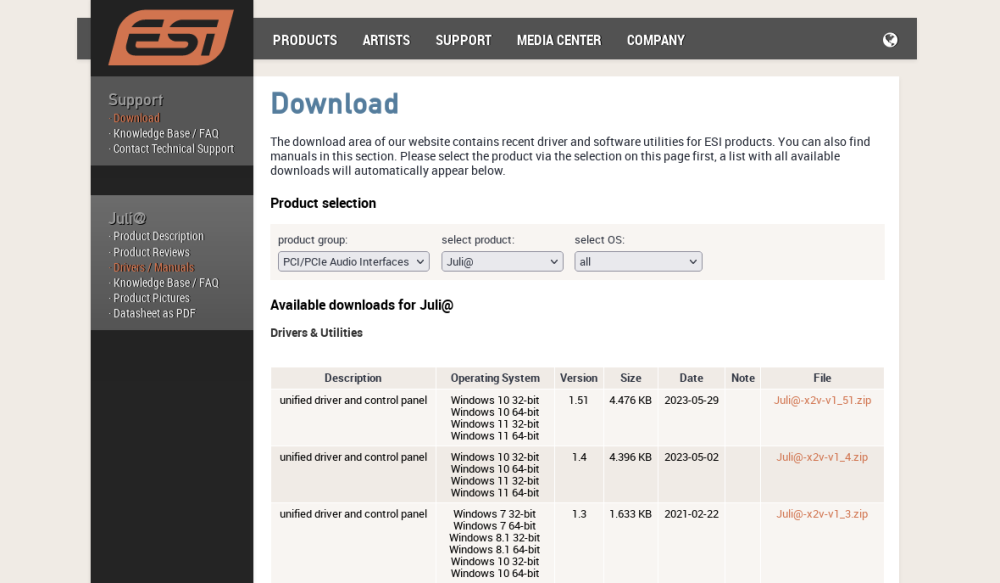Open Juli@ Product Reviews page
Viewport: 1000px width, 583px height.
[151, 253]
